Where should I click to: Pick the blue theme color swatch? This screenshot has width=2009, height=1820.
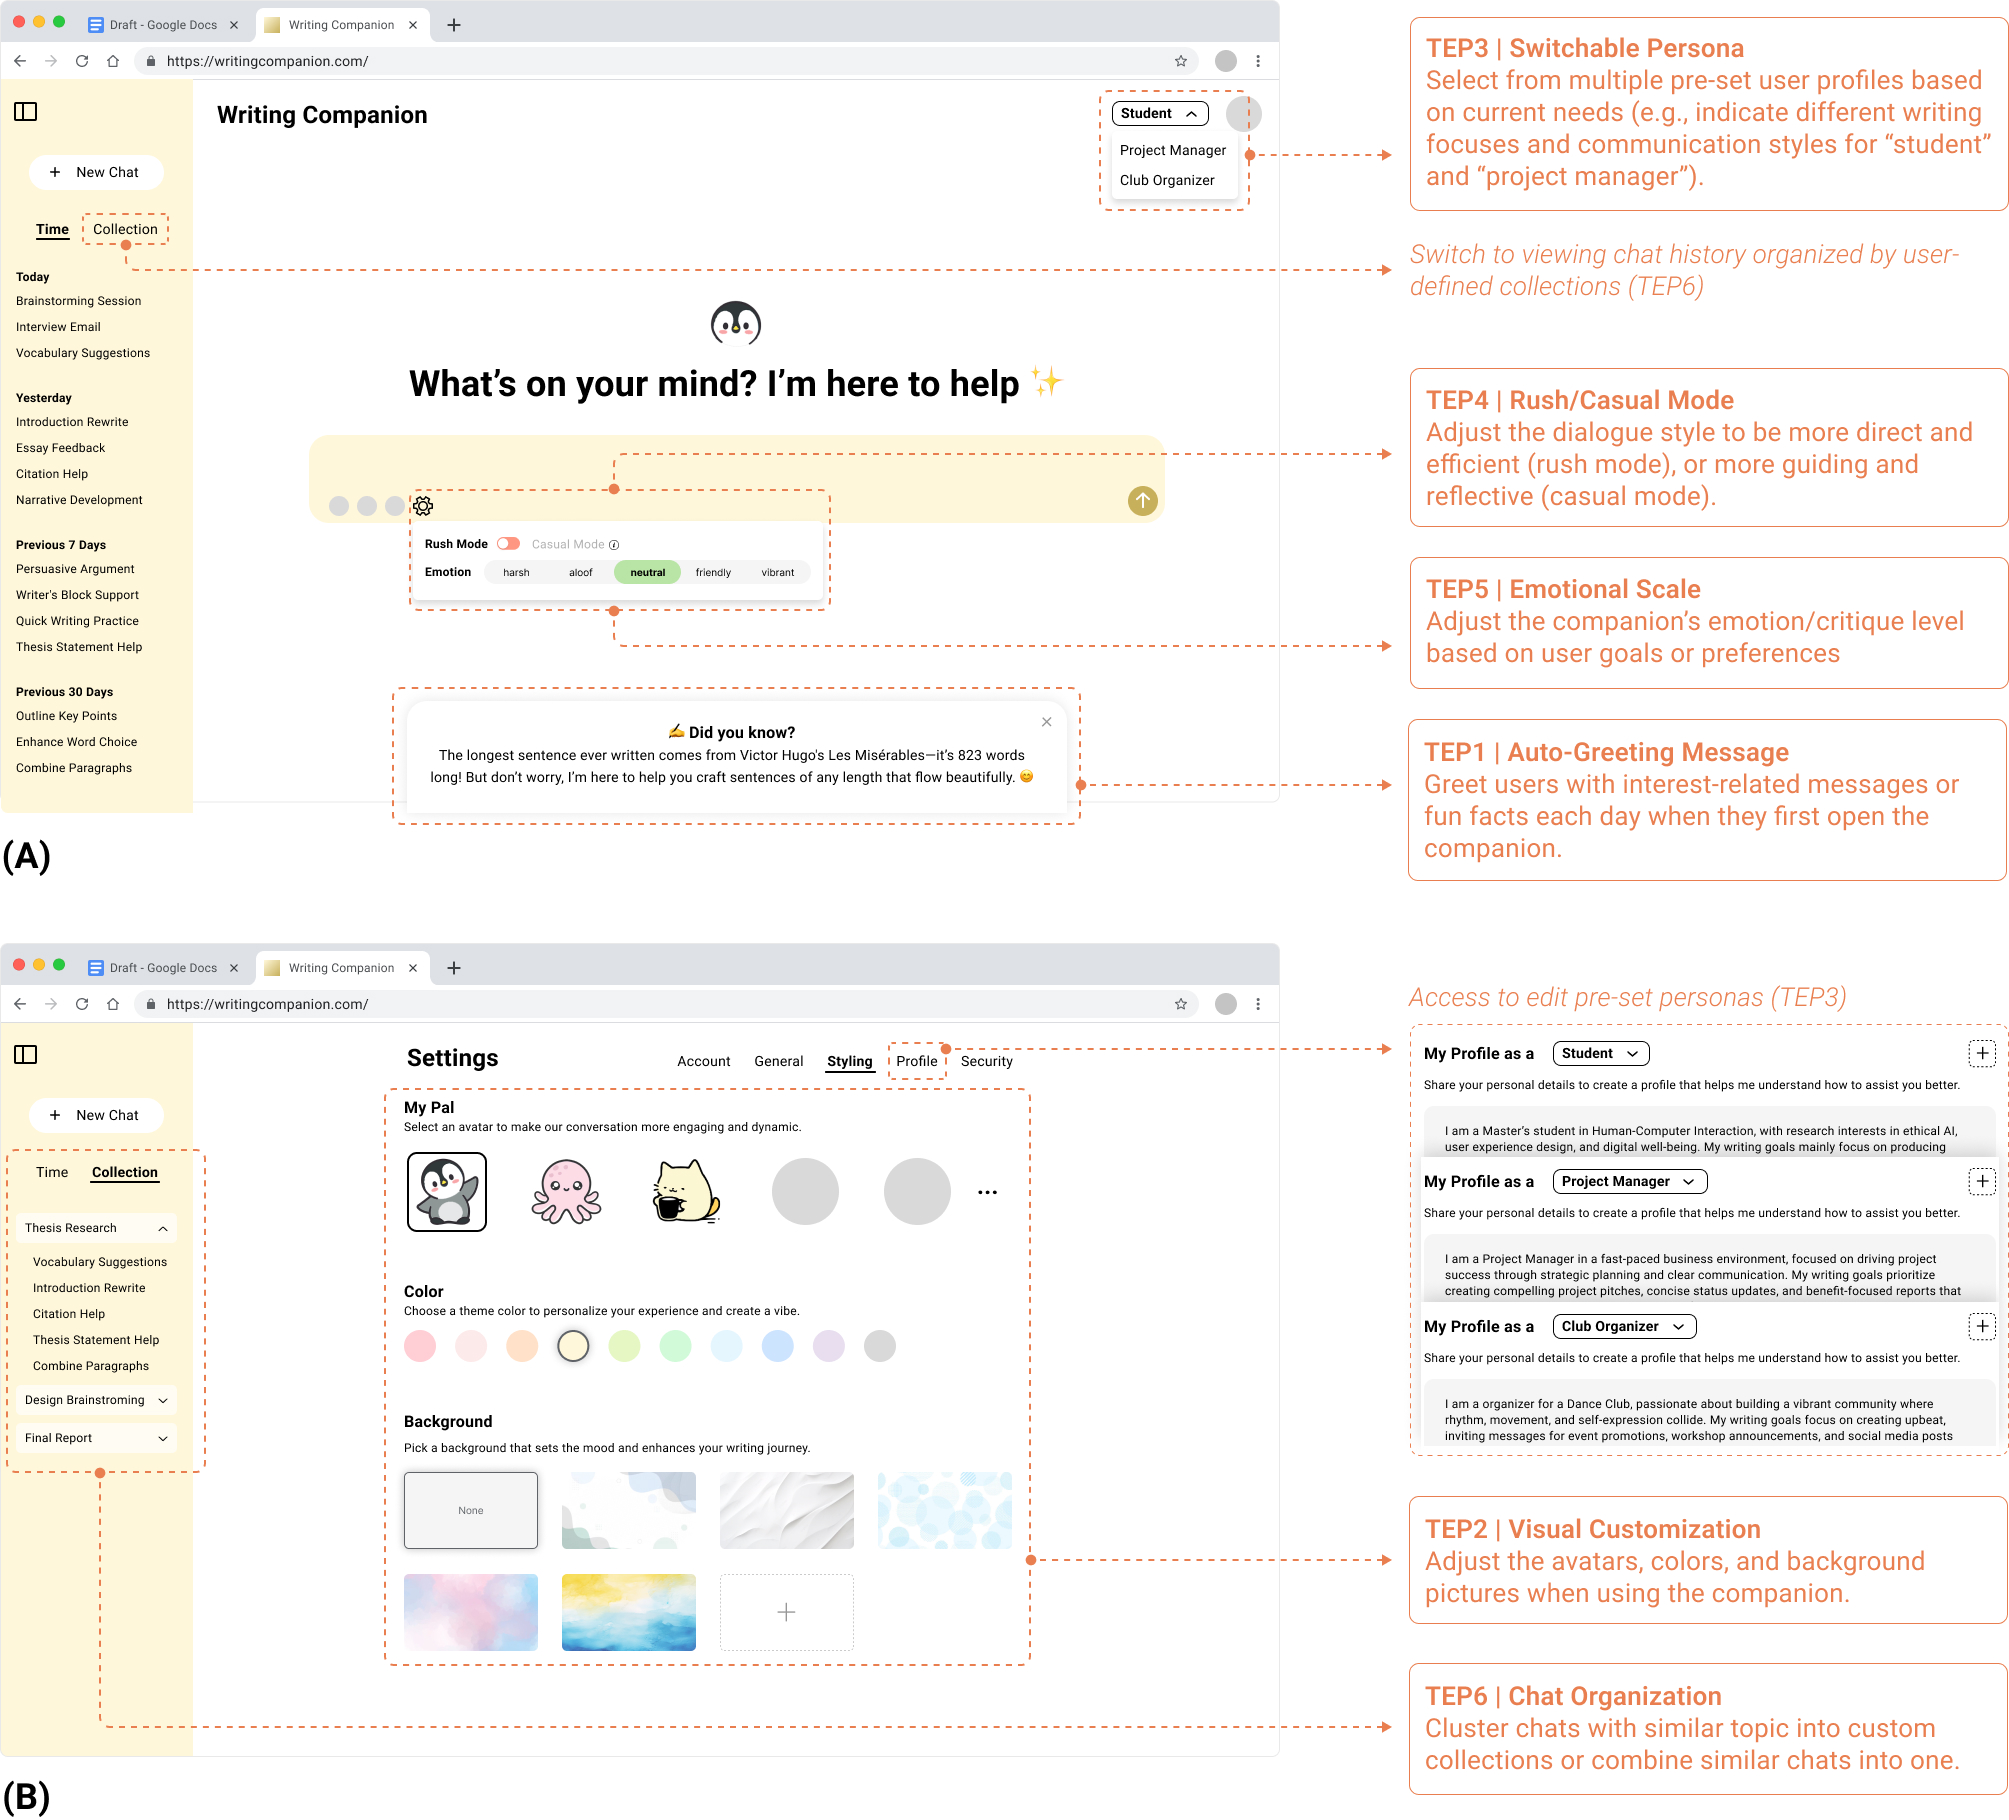[777, 1346]
